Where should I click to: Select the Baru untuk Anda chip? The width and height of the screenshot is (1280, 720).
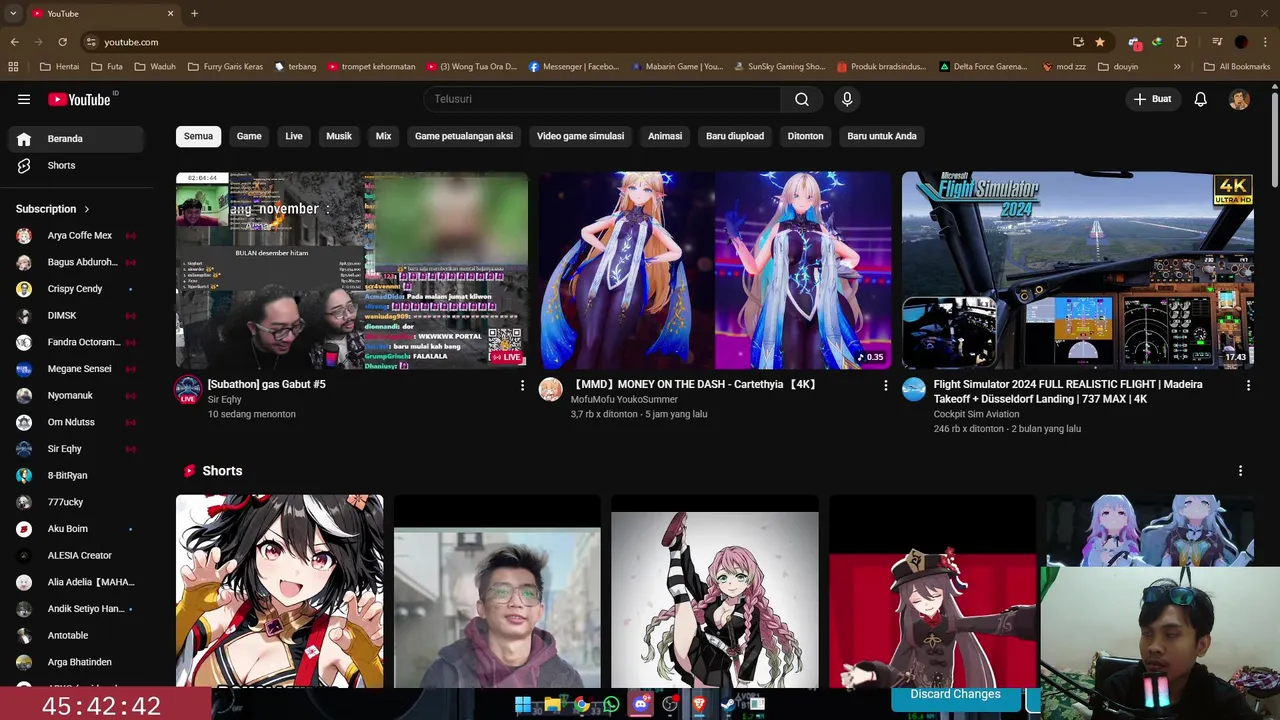tap(882, 136)
